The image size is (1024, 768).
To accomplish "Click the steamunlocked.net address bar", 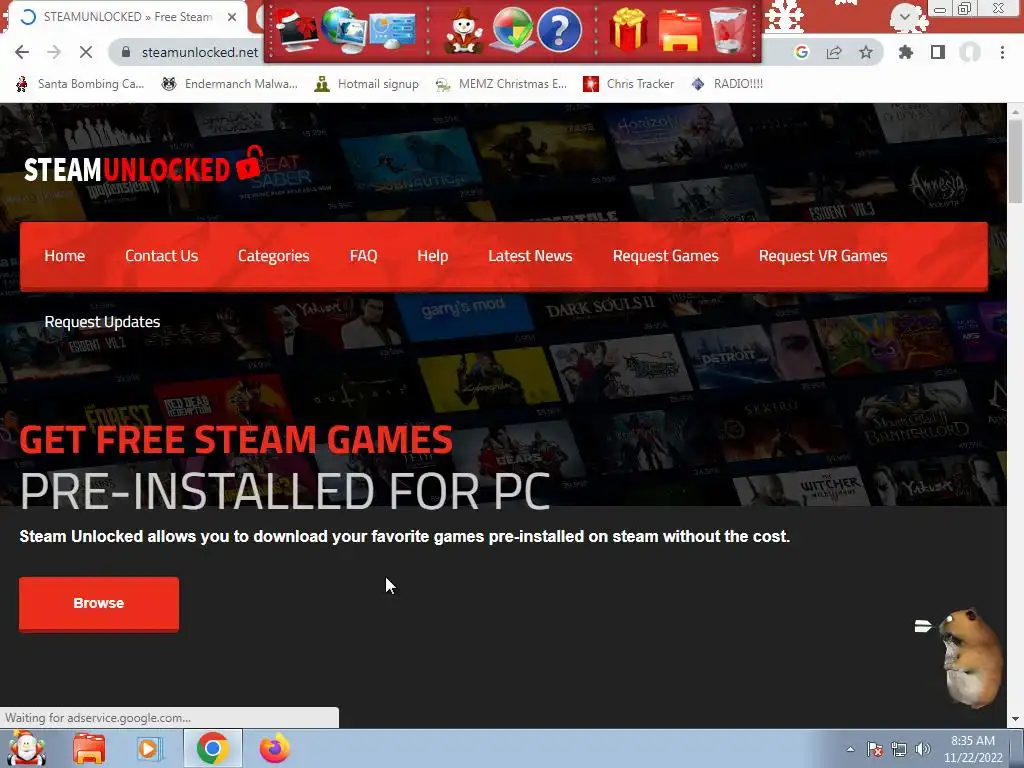I will [x=200, y=52].
